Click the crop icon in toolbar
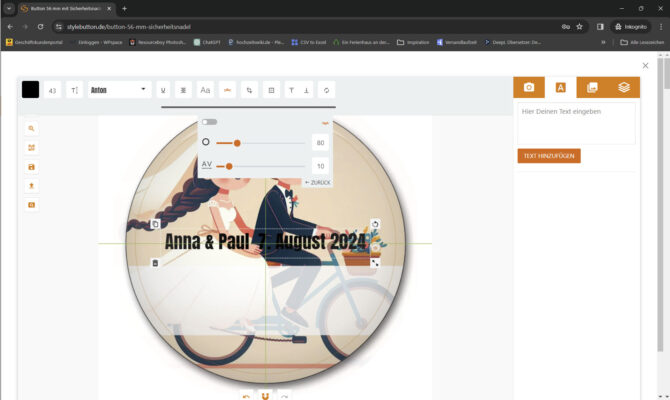Image resolution: width=670 pixels, height=400 pixels. [x=250, y=90]
